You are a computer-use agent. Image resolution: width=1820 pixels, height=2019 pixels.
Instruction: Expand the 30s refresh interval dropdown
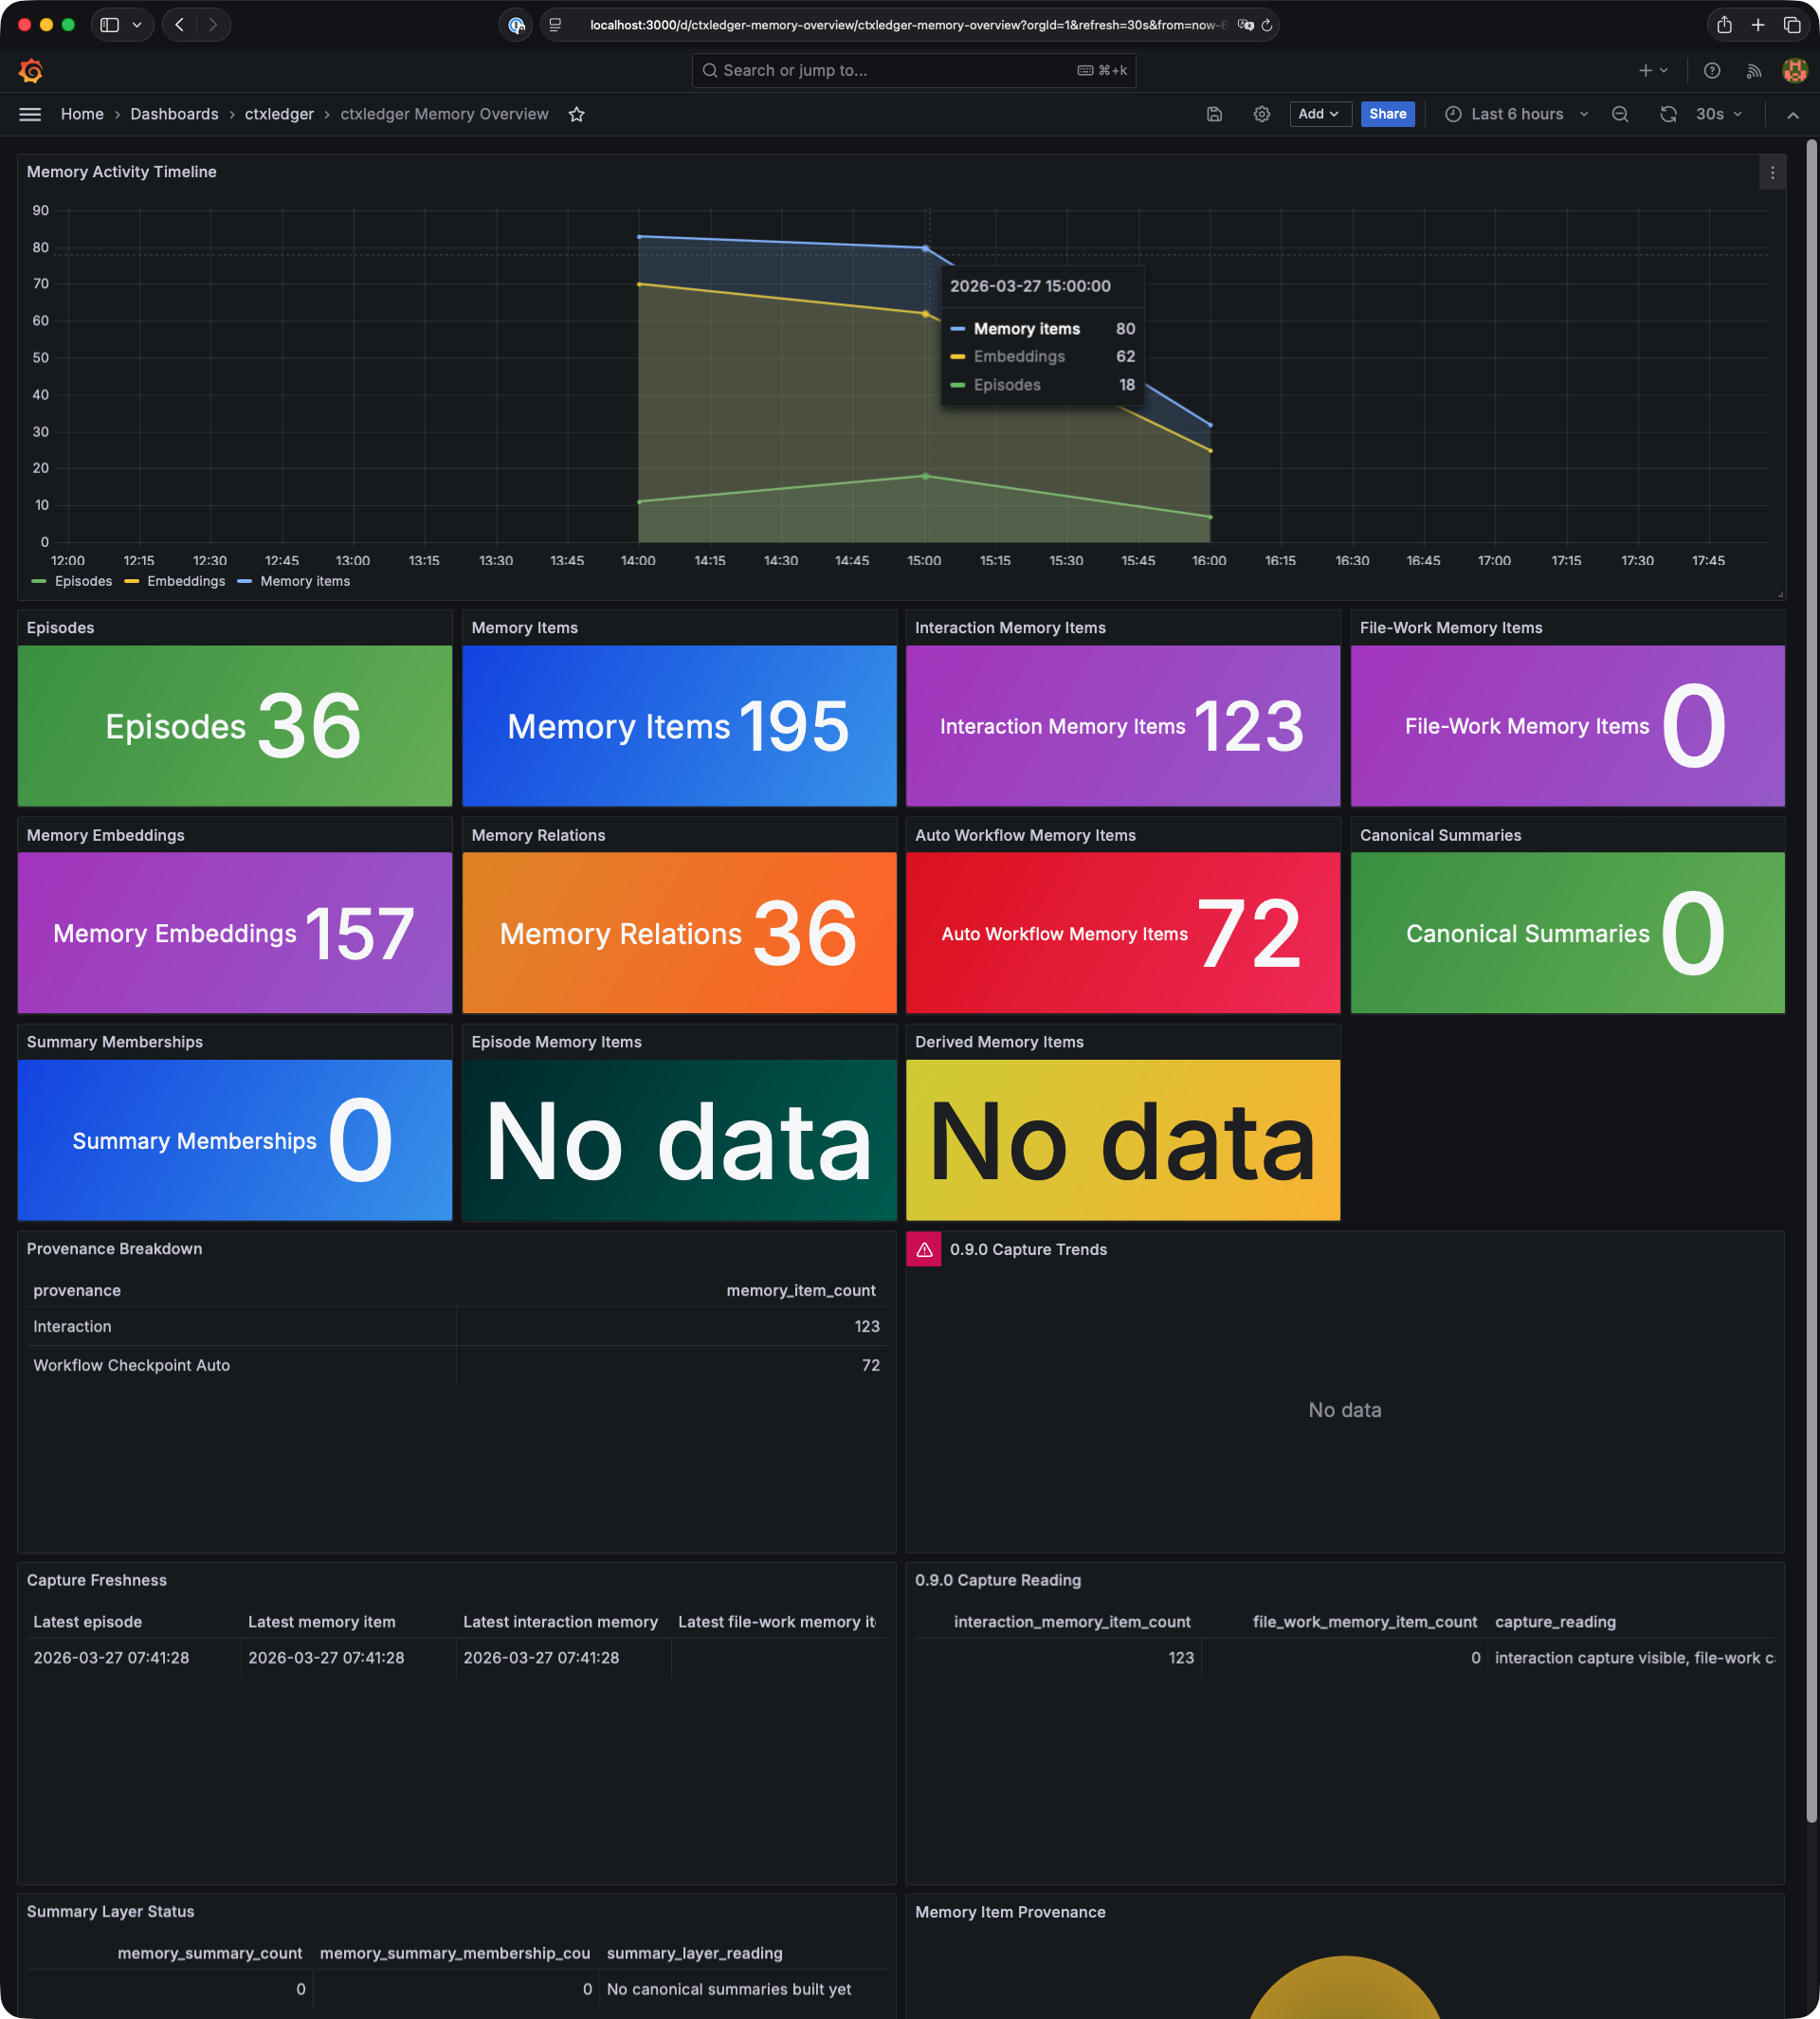[1719, 114]
